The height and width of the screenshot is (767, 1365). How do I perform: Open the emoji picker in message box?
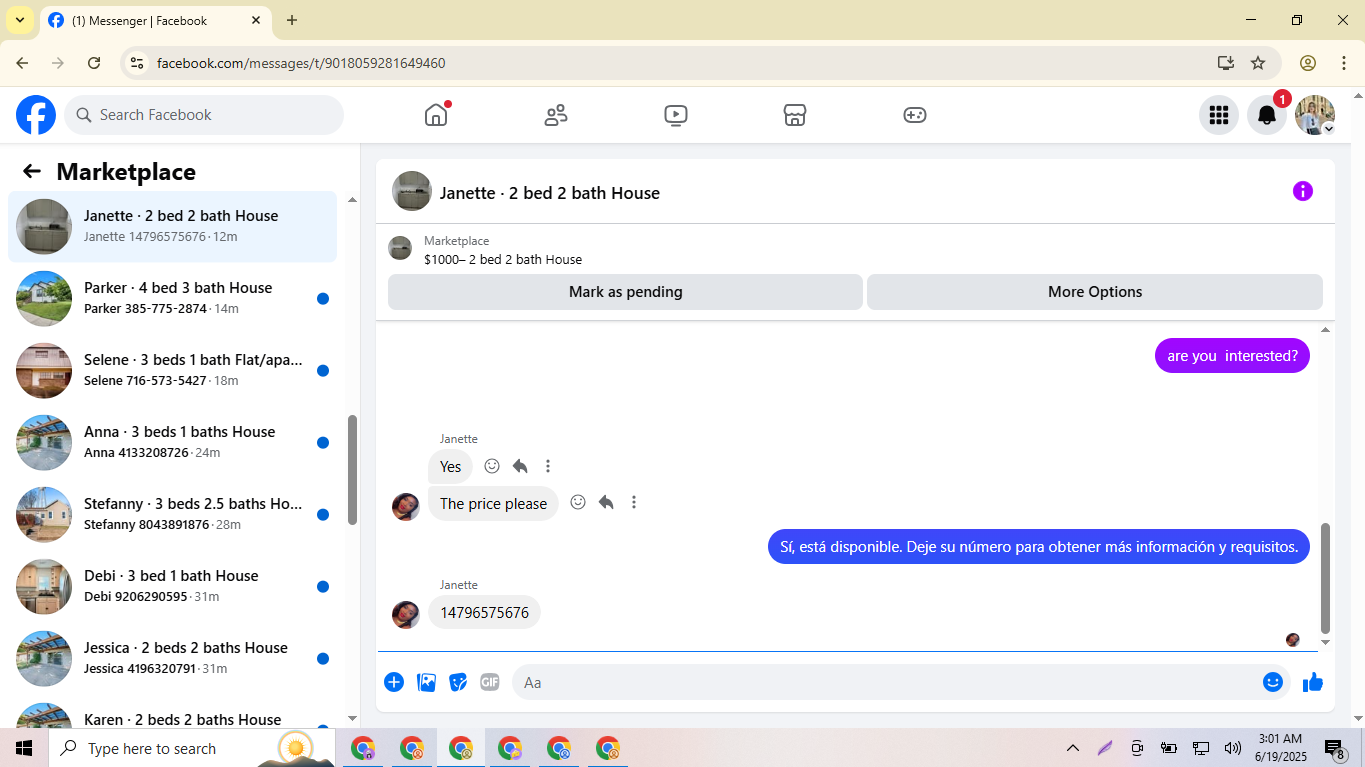1273,682
